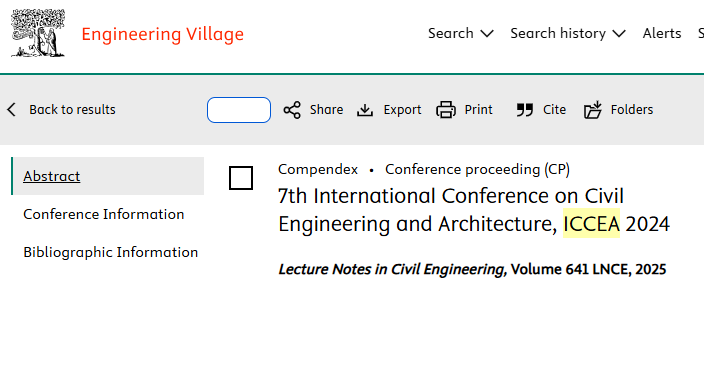The image size is (704, 387).
Task: Select the Abstract sidebar section
Action: [108, 176]
